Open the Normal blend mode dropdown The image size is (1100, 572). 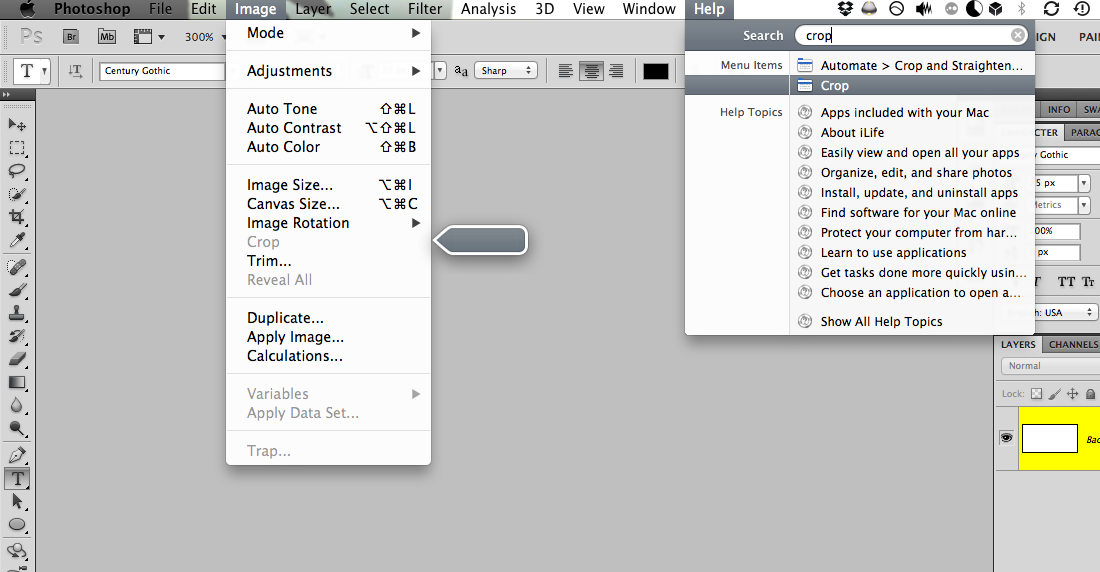click(x=1050, y=366)
